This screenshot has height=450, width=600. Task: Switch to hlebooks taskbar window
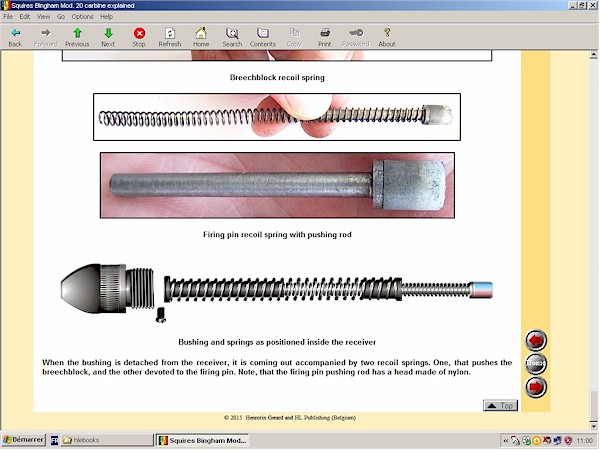pyautogui.click(x=107, y=440)
